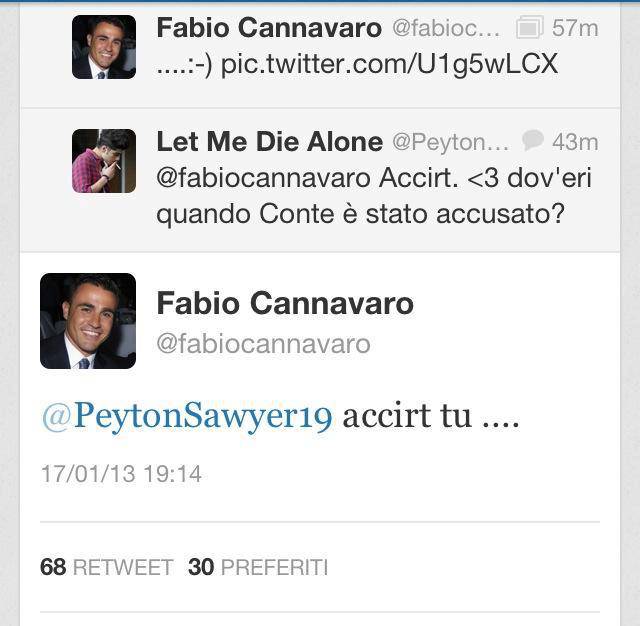Tap the media icon beside 57m
Viewport: 640px width, 626px height.
pos(529,28)
